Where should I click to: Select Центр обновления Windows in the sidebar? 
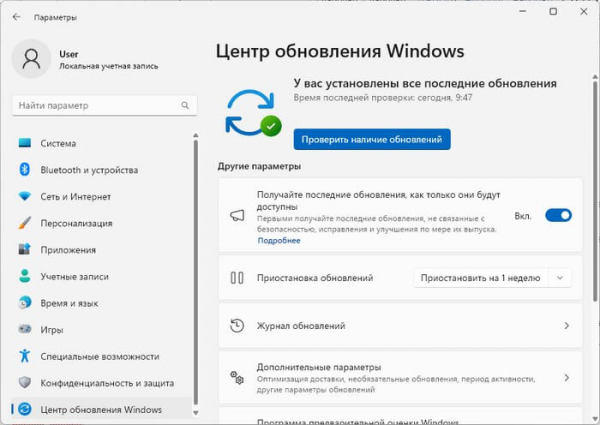tap(102, 409)
